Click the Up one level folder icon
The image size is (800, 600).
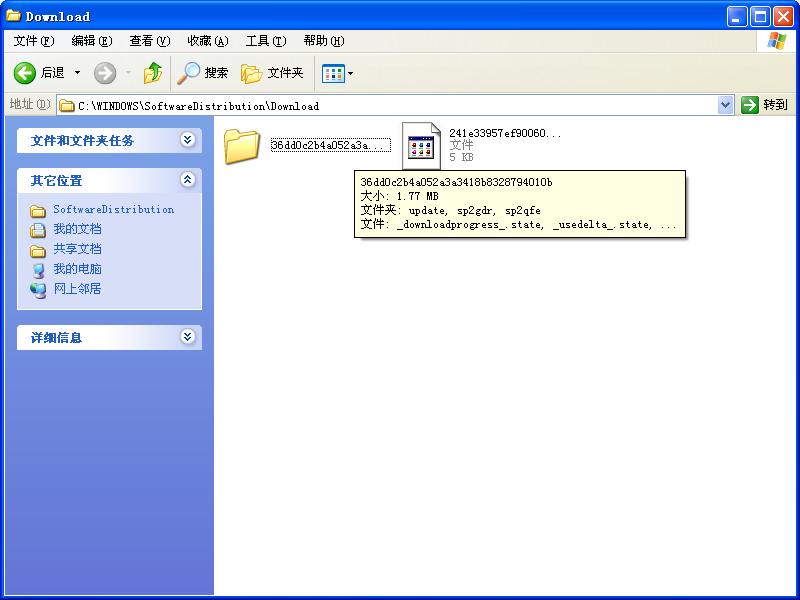tap(153, 73)
